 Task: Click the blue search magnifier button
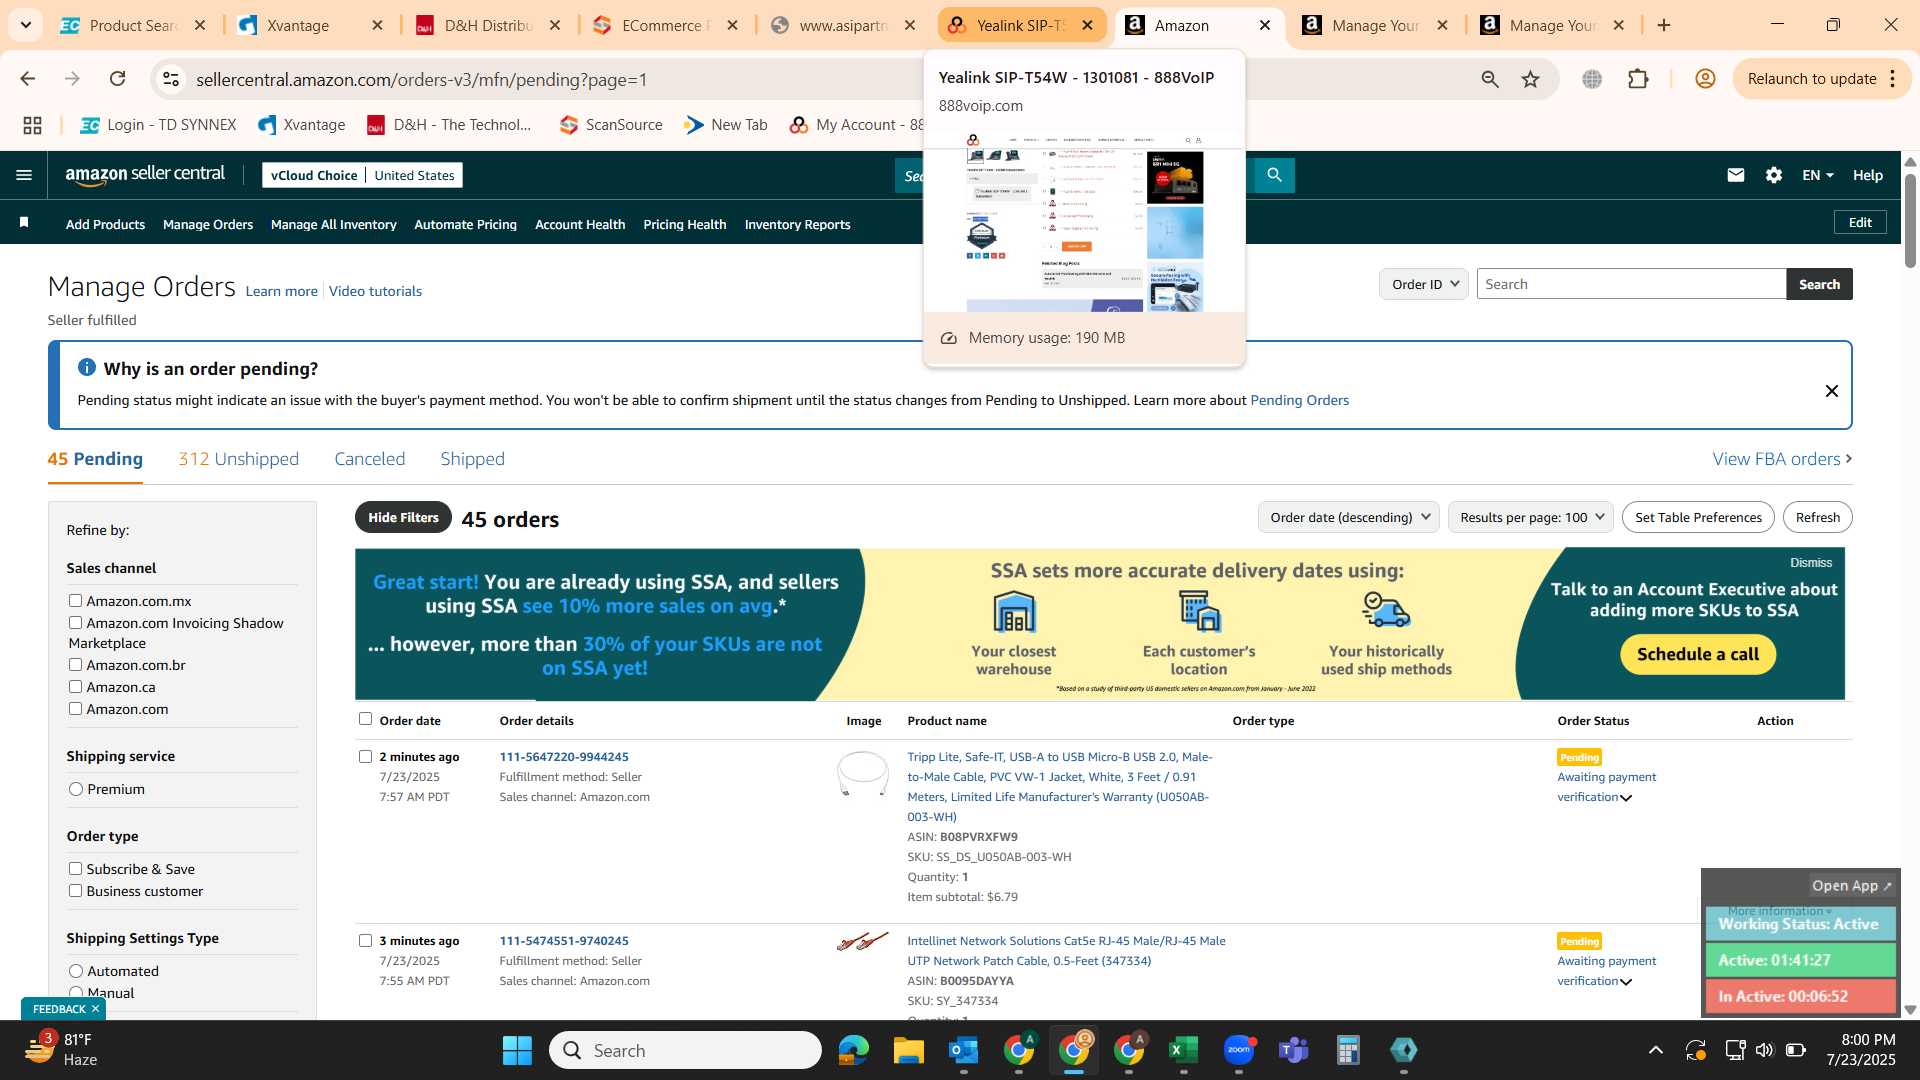coord(1274,175)
